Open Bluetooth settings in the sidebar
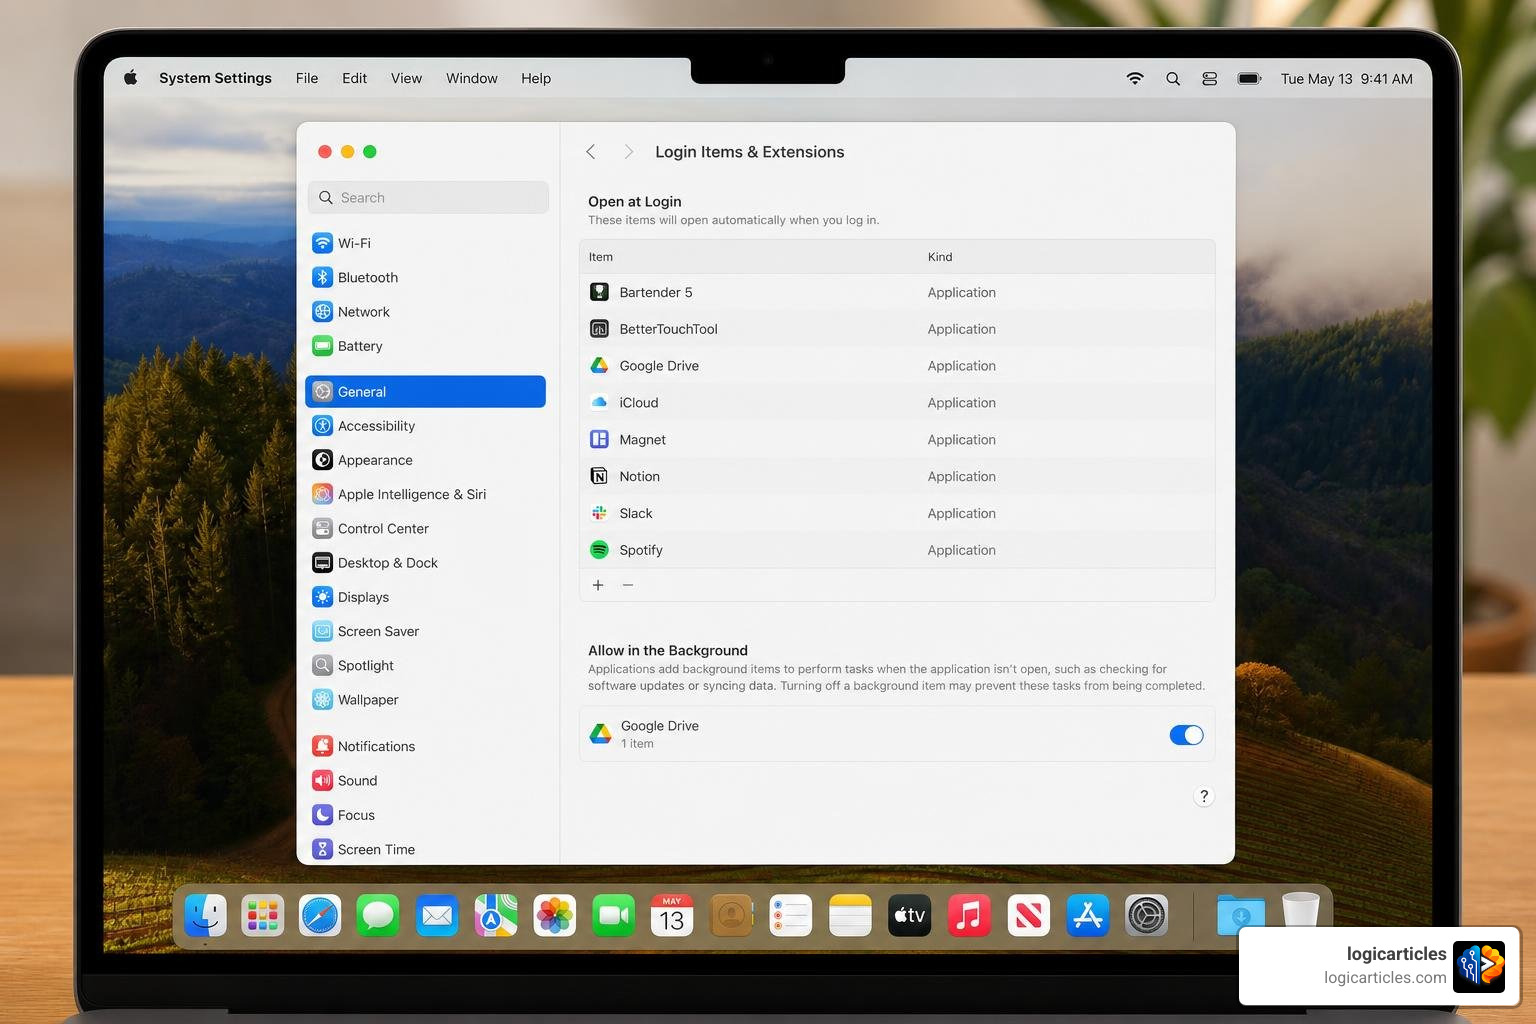The width and height of the screenshot is (1536, 1024). (x=426, y=277)
